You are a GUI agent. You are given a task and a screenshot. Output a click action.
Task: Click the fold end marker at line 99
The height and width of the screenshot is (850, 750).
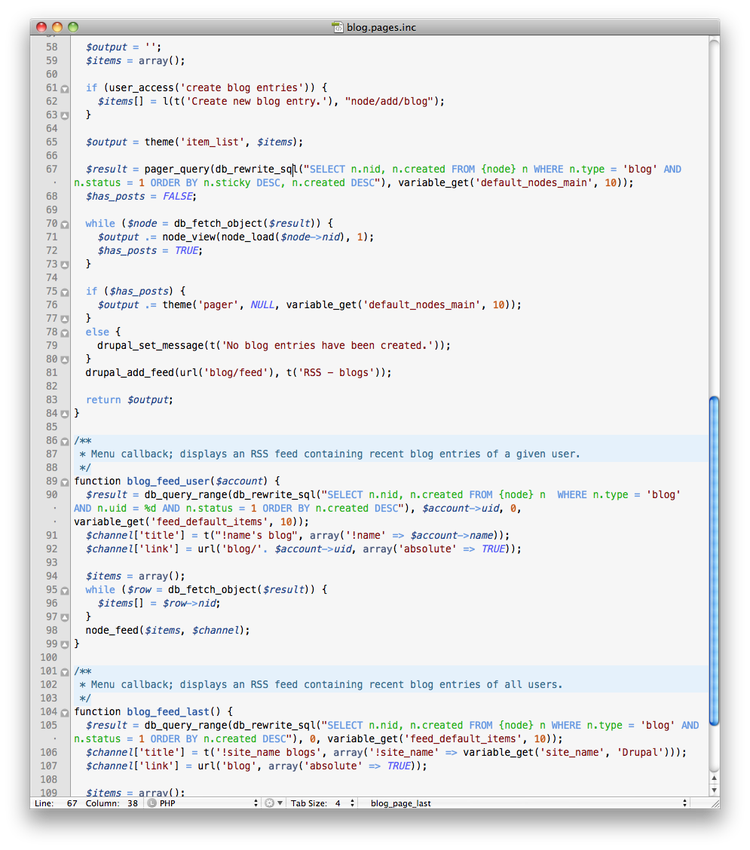click(x=64, y=645)
